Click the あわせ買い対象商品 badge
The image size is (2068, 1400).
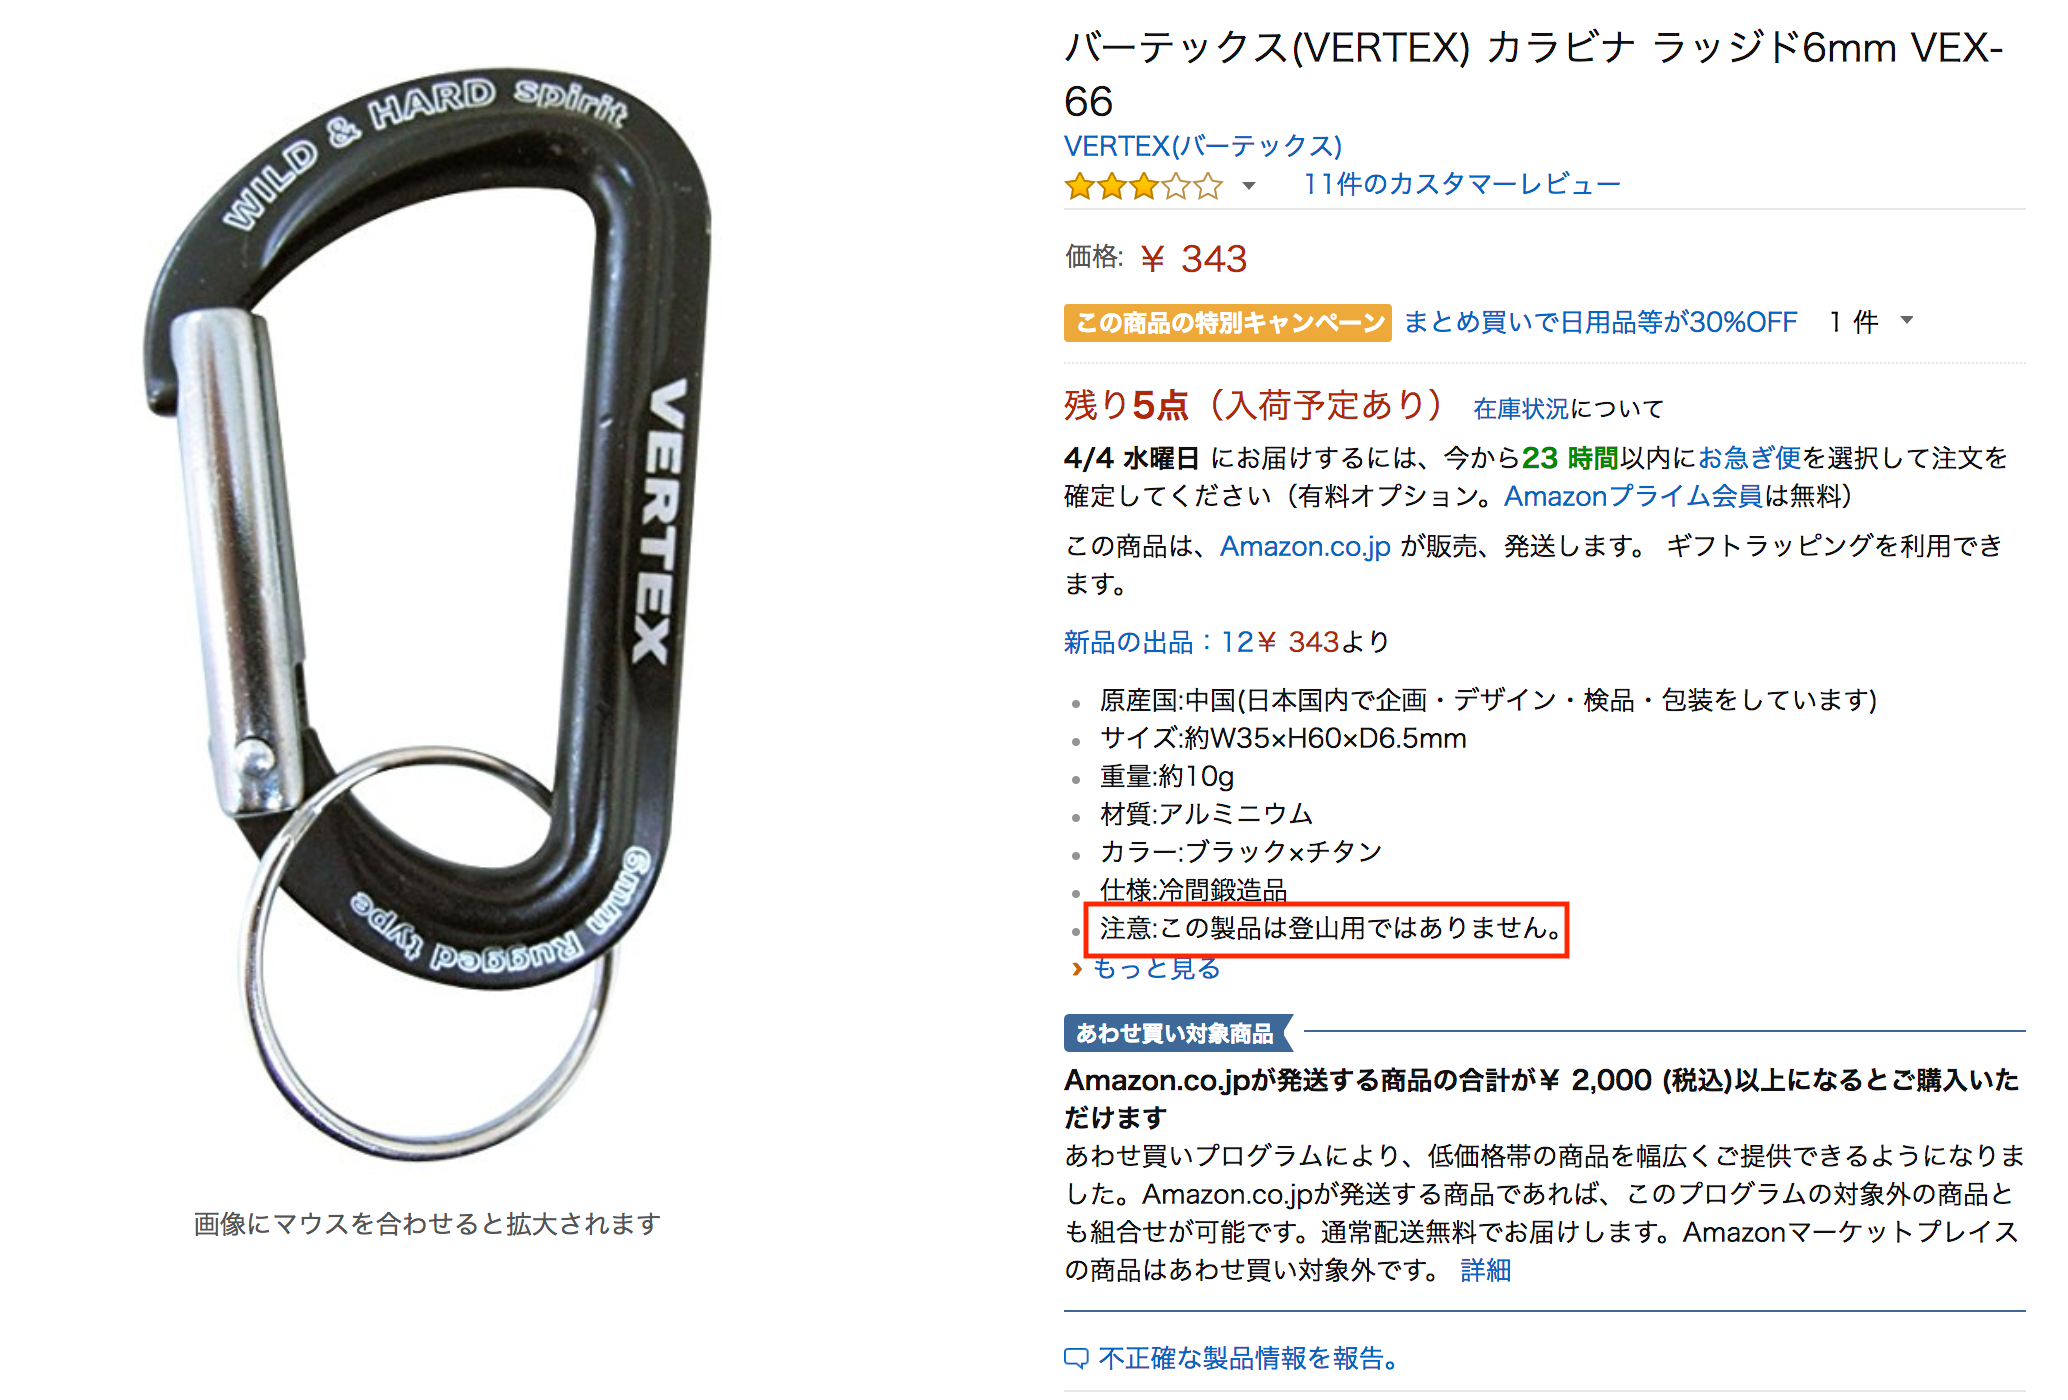pyautogui.click(x=1177, y=1033)
